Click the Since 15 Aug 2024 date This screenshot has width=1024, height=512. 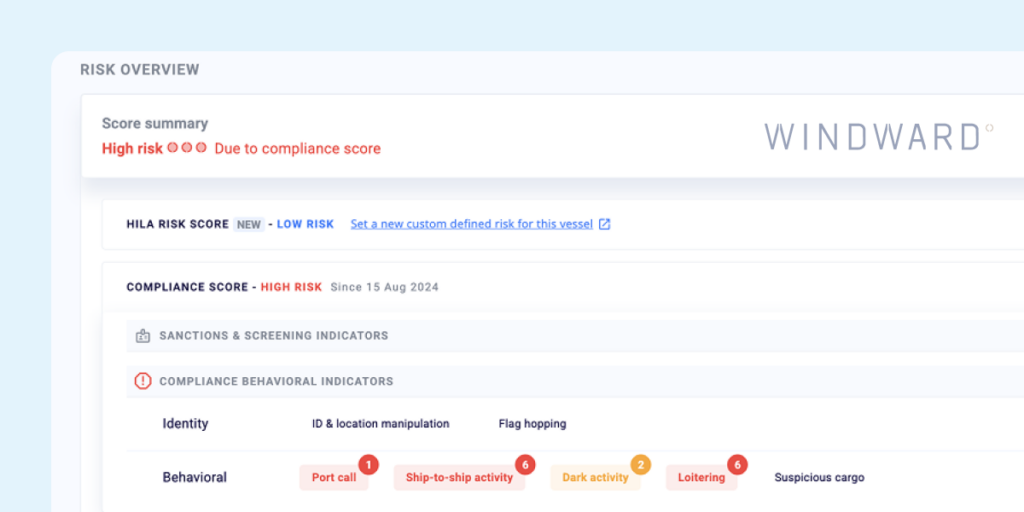tap(385, 287)
